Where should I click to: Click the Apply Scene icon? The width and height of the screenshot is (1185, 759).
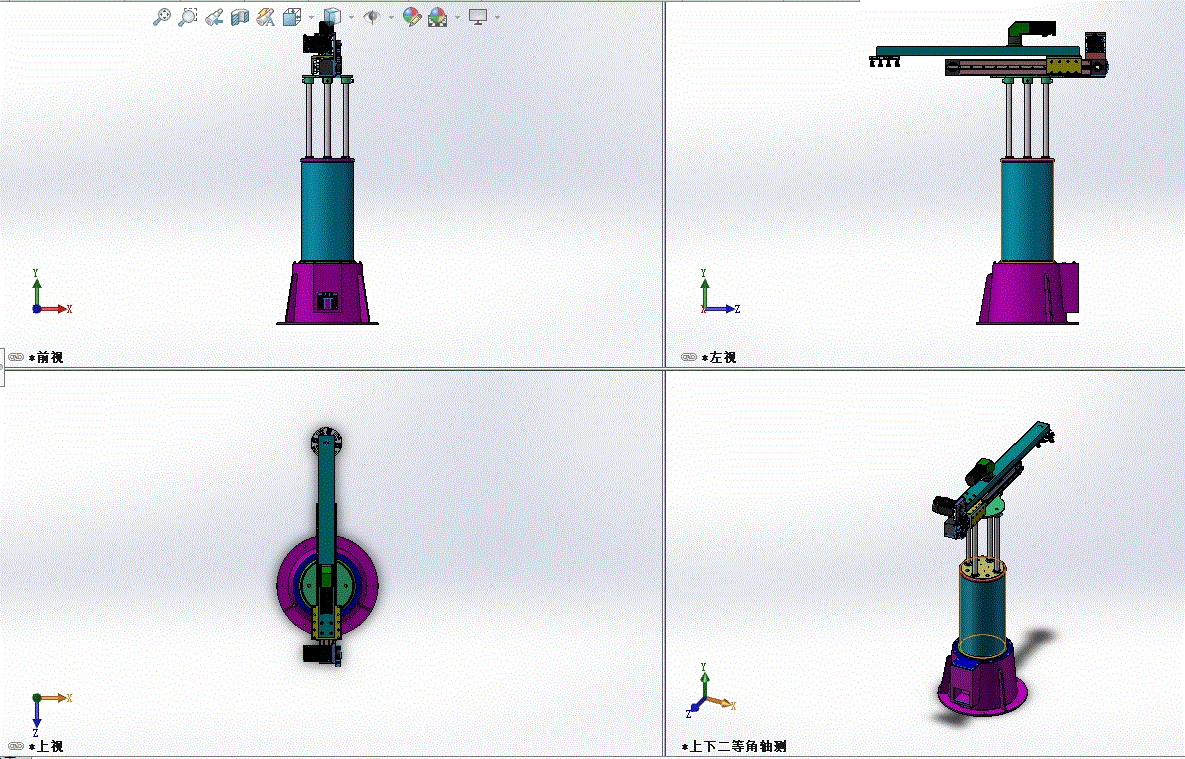437,17
